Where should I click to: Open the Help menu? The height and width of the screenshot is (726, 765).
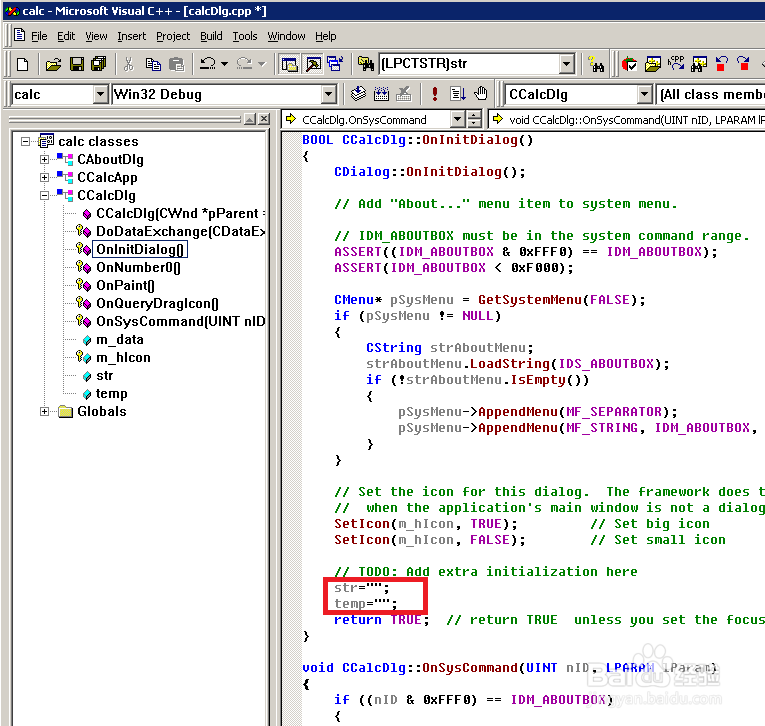(325, 36)
